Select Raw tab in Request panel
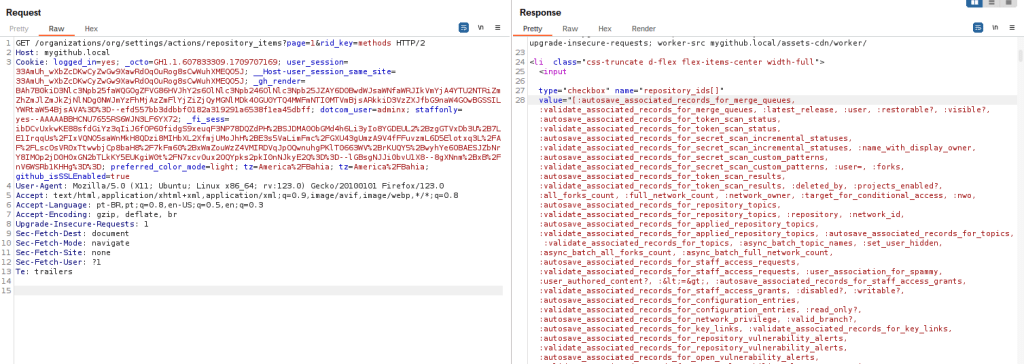This screenshot has width=1024, height=364. (56, 29)
